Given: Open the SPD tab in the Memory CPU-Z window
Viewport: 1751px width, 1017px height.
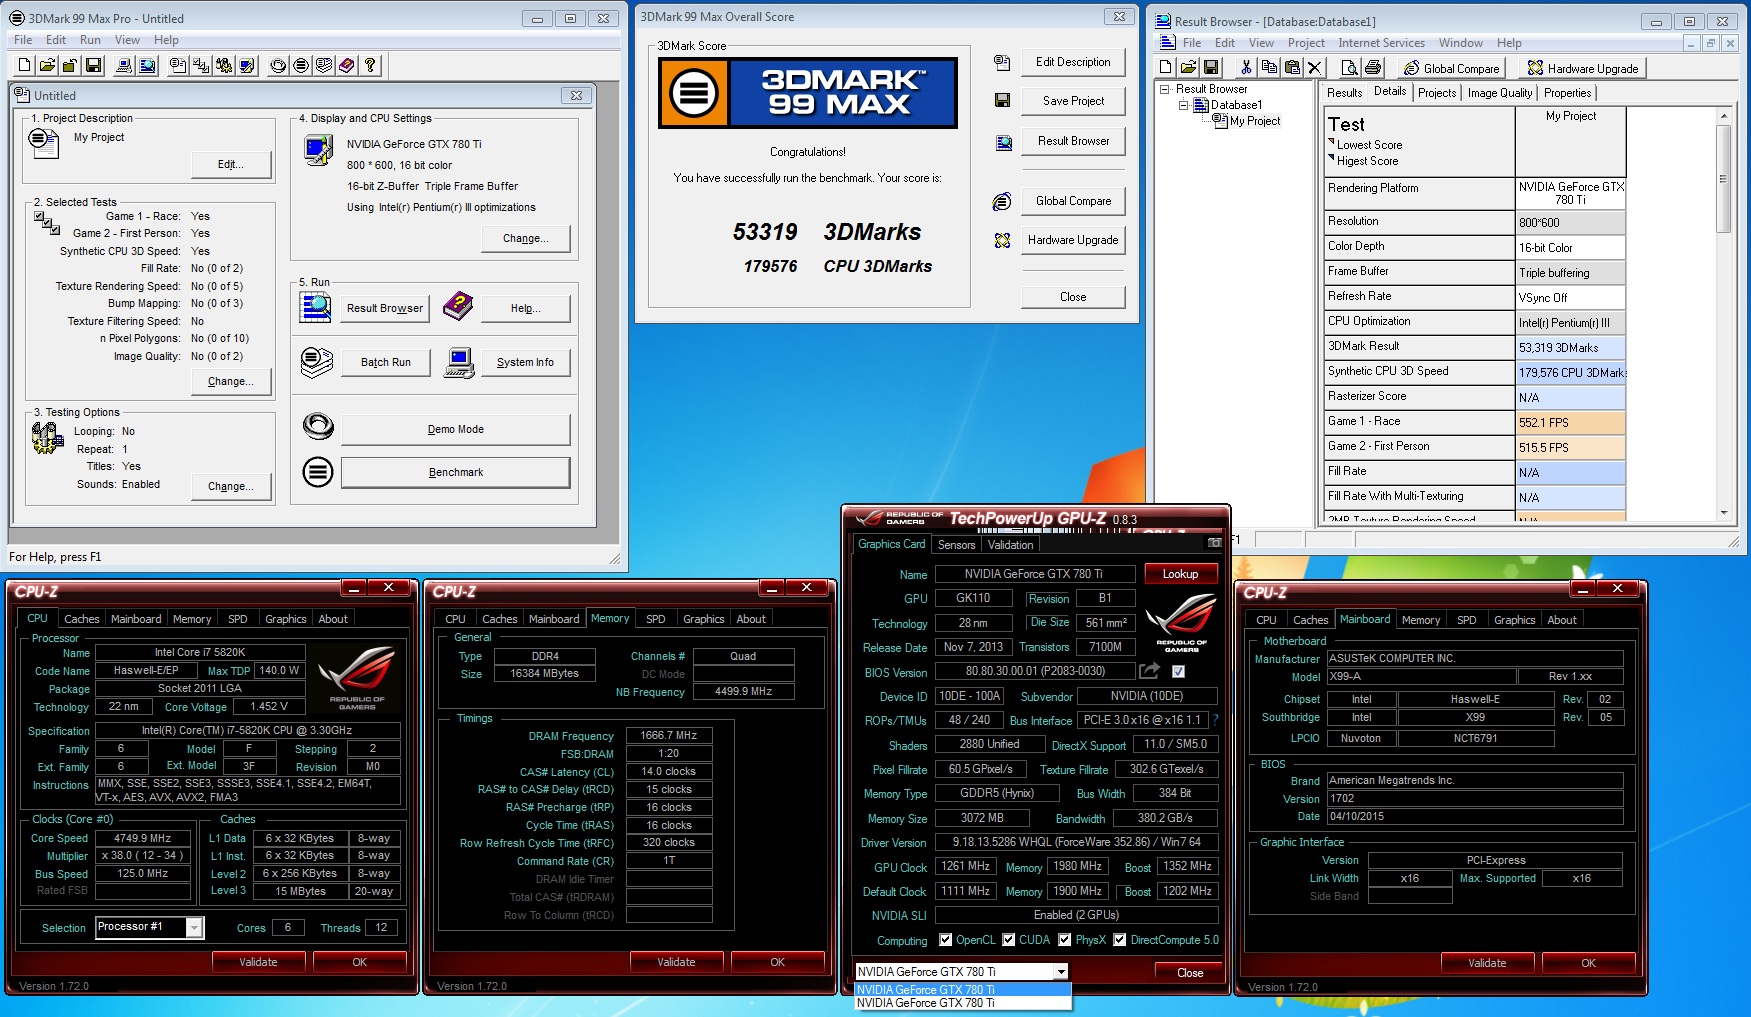Looking at the screenshot, I should point(656,619).
